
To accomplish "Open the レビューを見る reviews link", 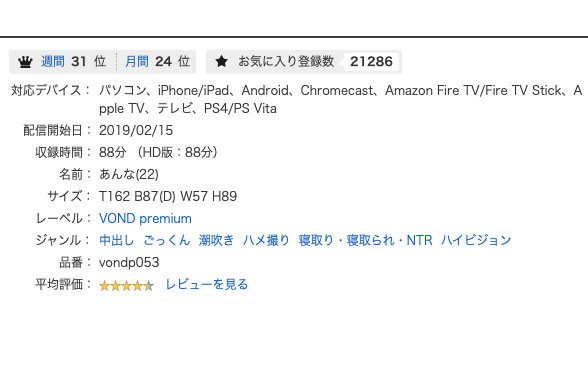I will (207, 284).
